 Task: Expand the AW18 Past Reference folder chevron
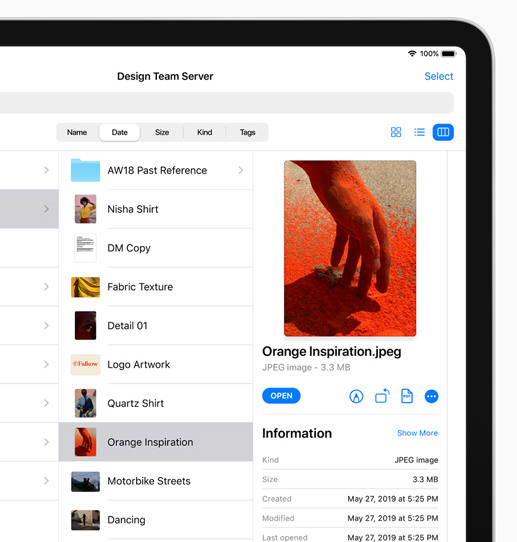click(241, 170)
